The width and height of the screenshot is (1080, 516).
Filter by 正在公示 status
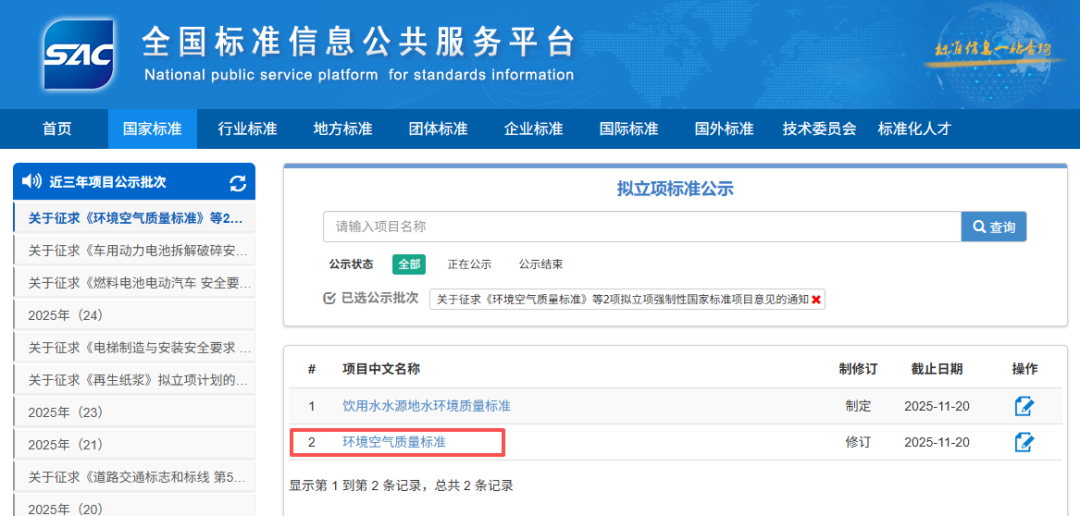469,264
